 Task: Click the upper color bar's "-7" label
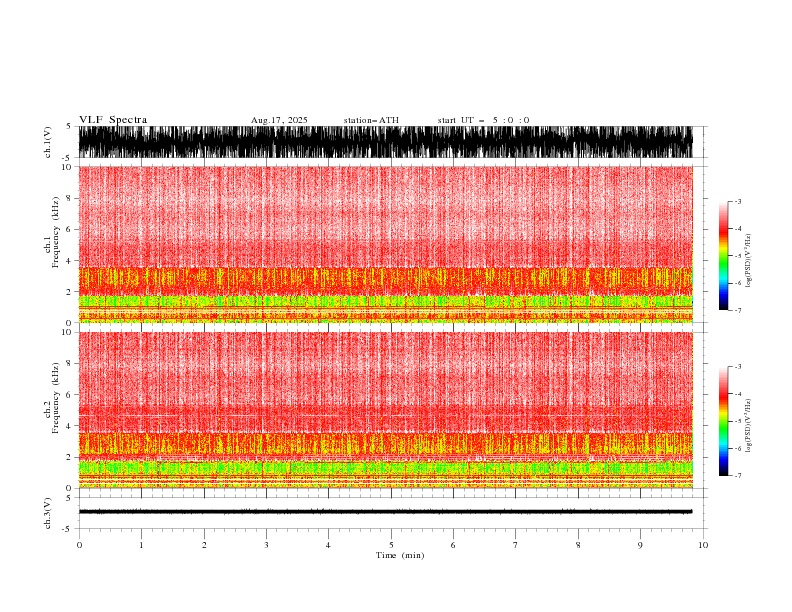[738, 310]
